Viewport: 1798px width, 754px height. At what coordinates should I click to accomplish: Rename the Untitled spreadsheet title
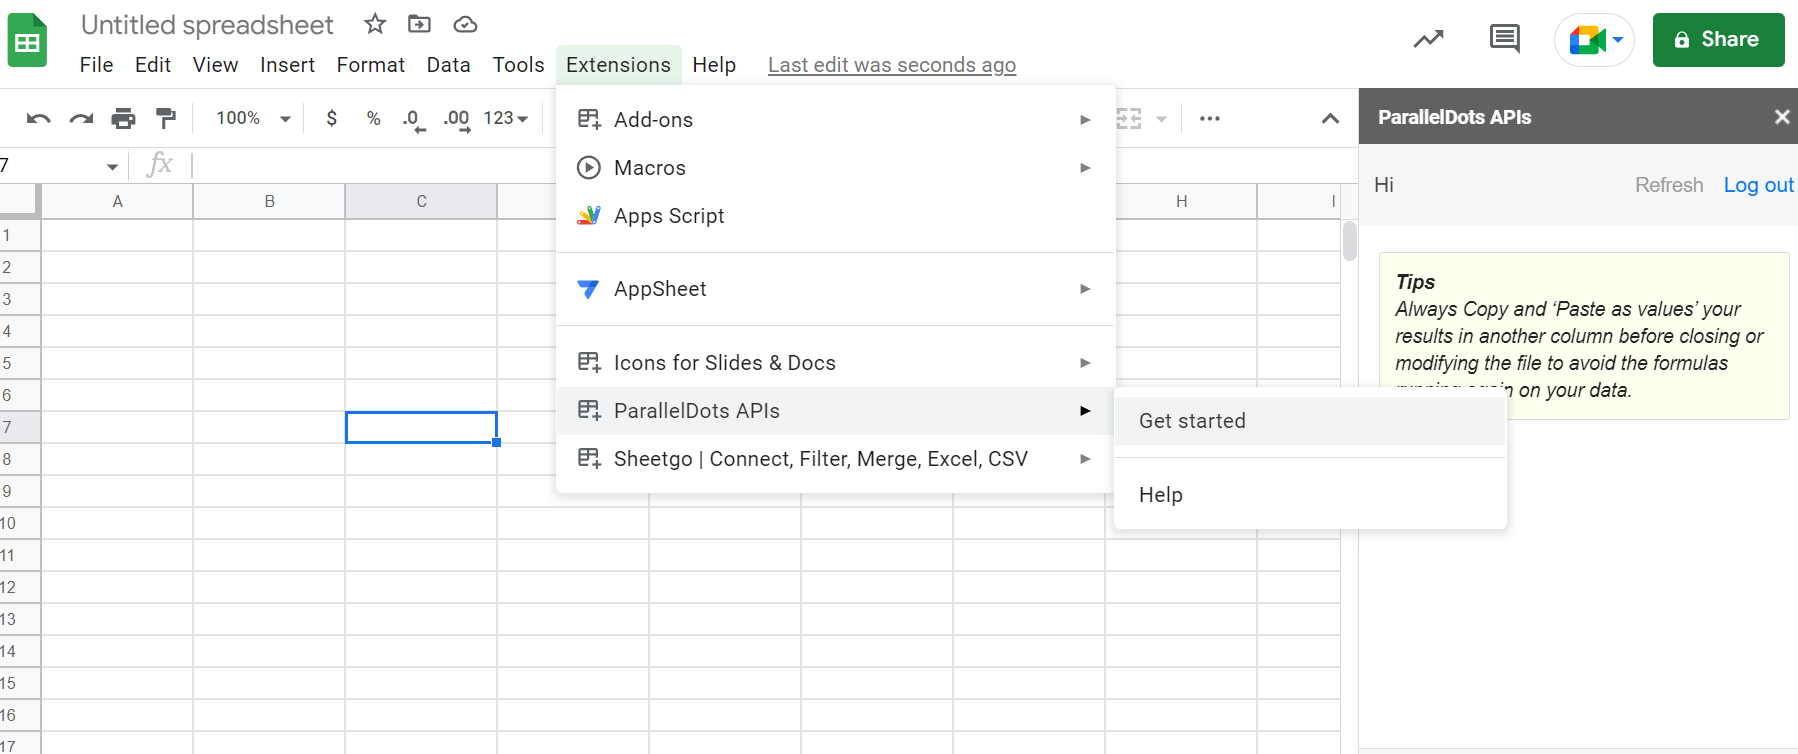[207, 24]
